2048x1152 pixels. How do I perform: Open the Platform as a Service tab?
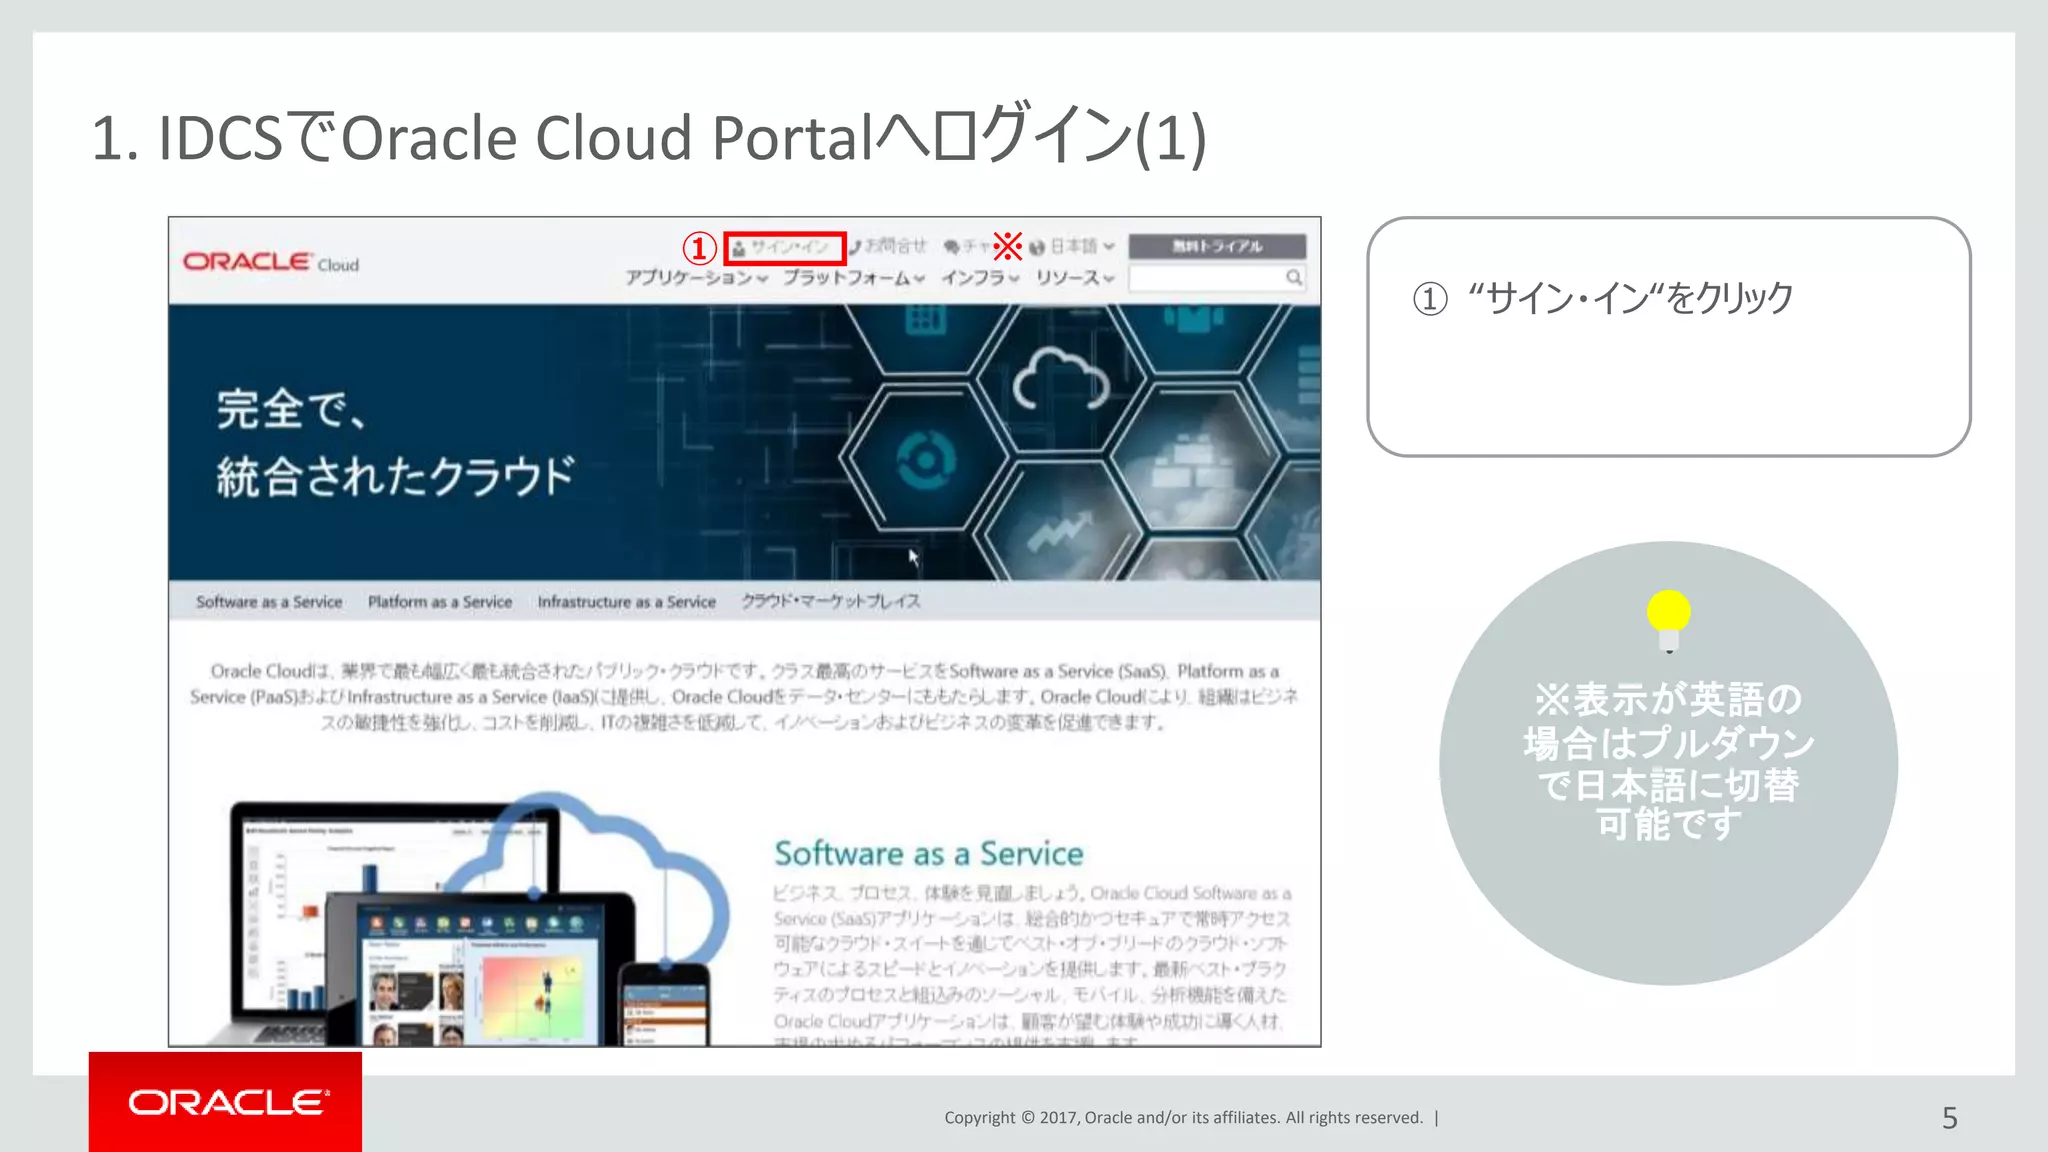(440, 602)
